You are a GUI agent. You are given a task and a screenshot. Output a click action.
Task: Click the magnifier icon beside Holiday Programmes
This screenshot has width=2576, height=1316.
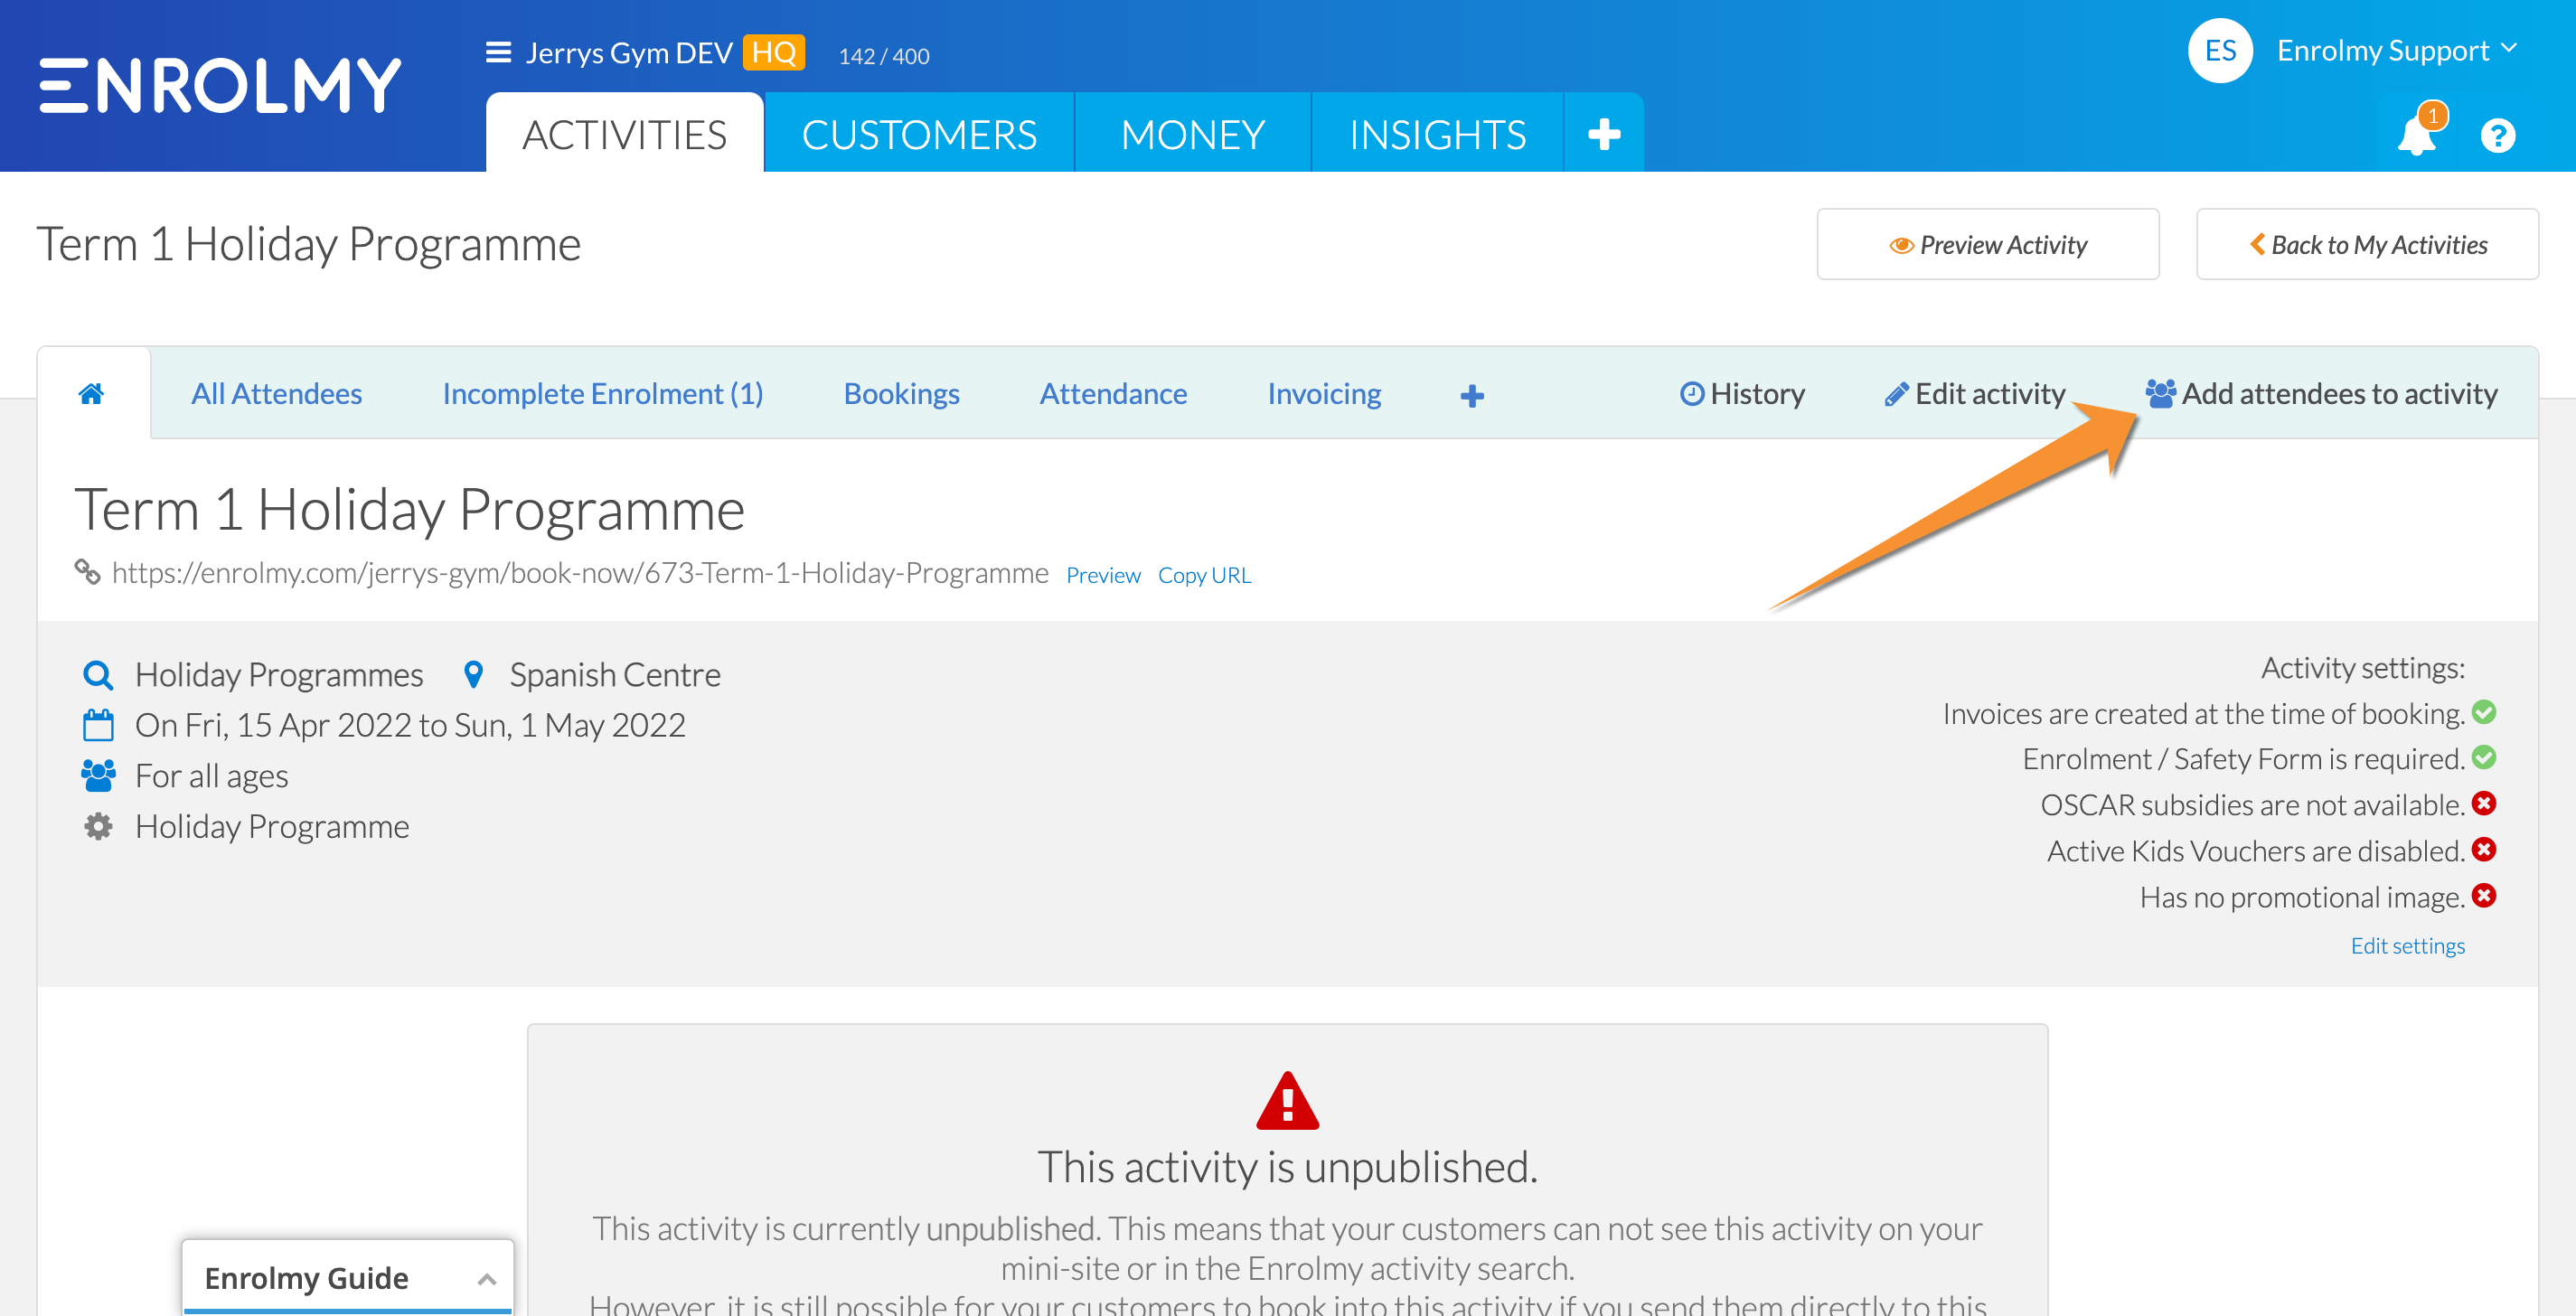coord(97,675)
